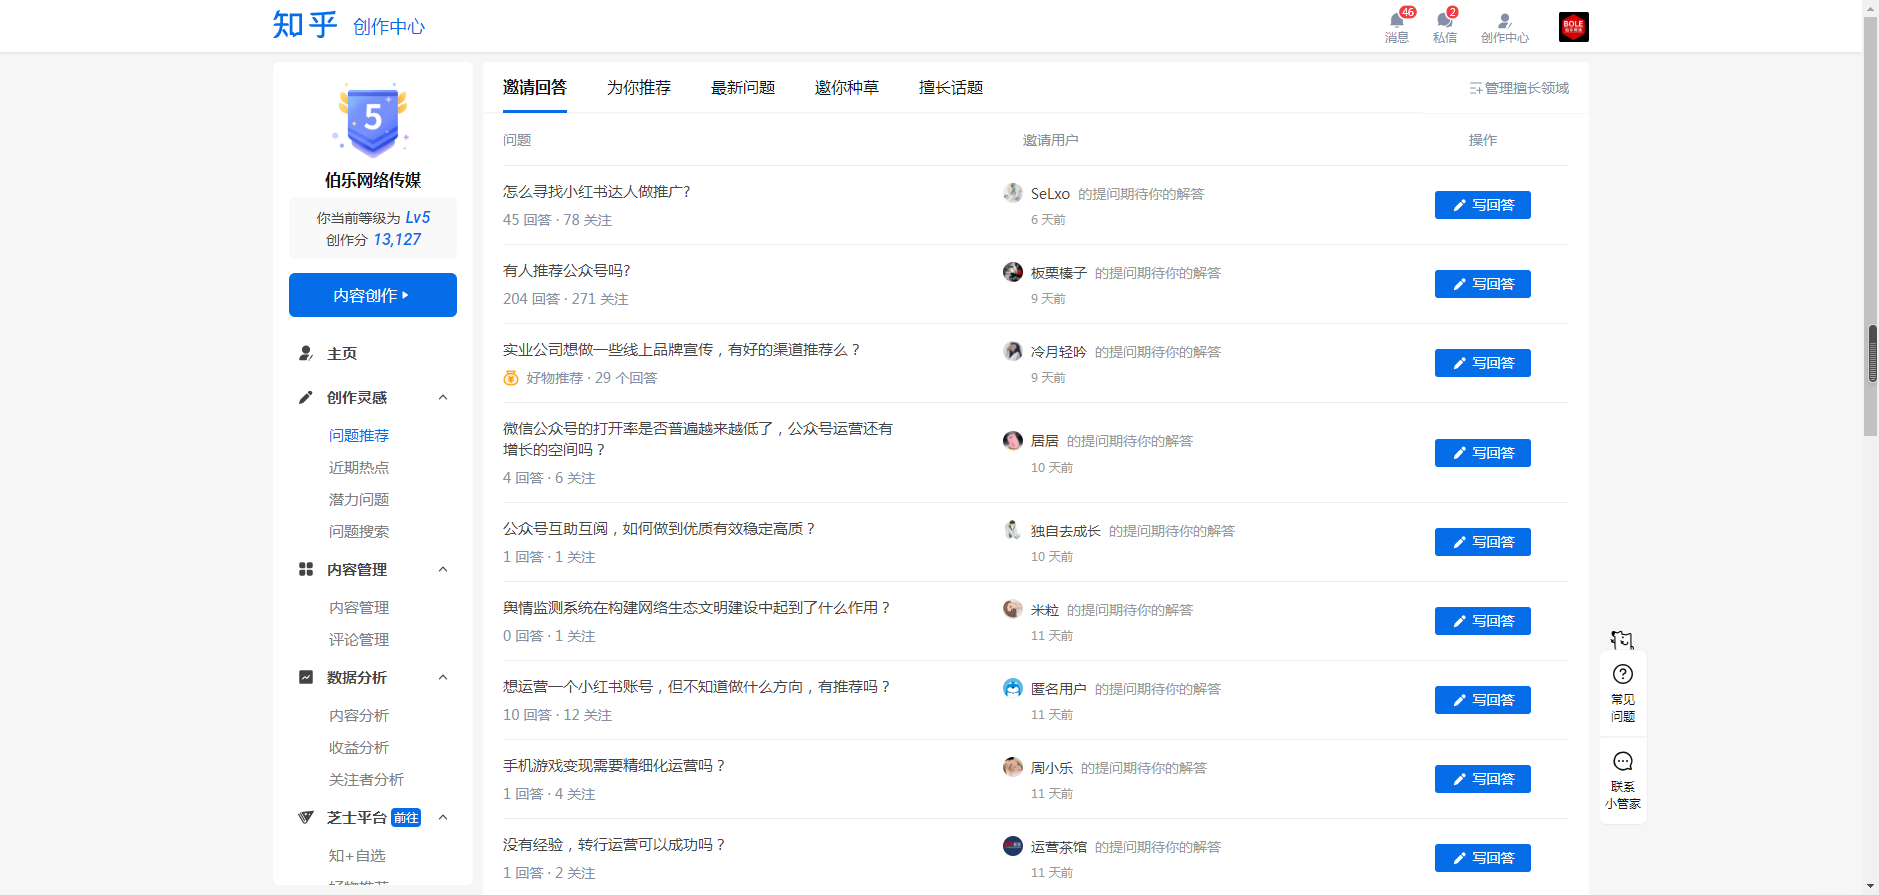Switch to the 为你推荐 tab

639,88
